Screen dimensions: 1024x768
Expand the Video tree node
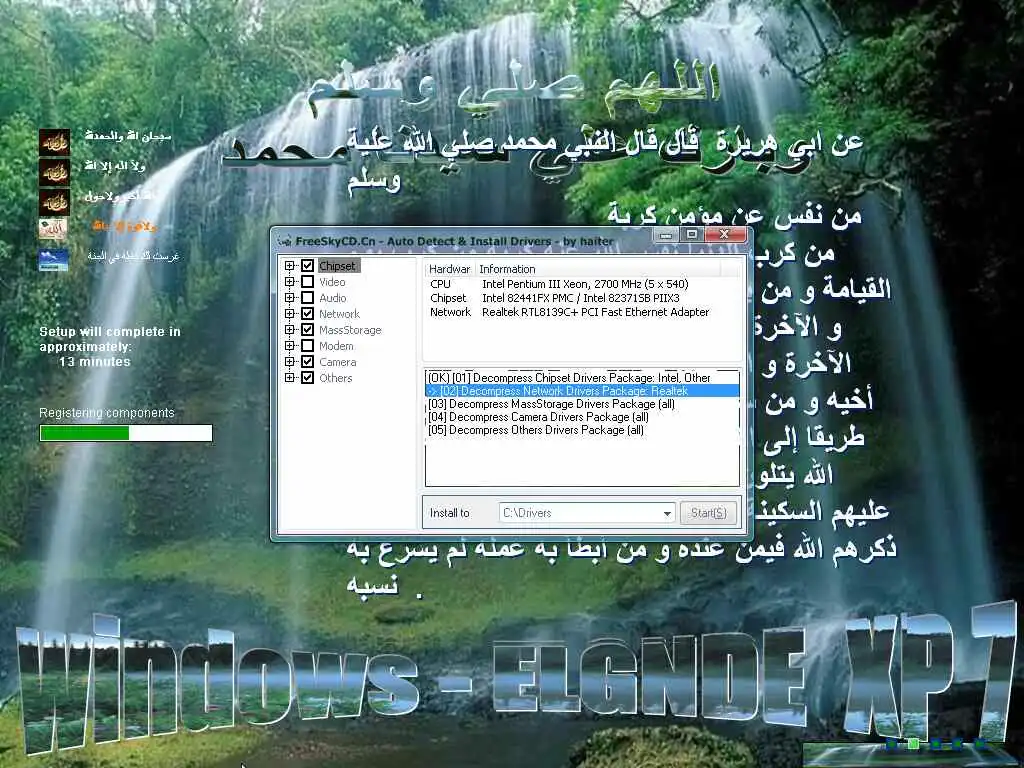click(289, 281)
